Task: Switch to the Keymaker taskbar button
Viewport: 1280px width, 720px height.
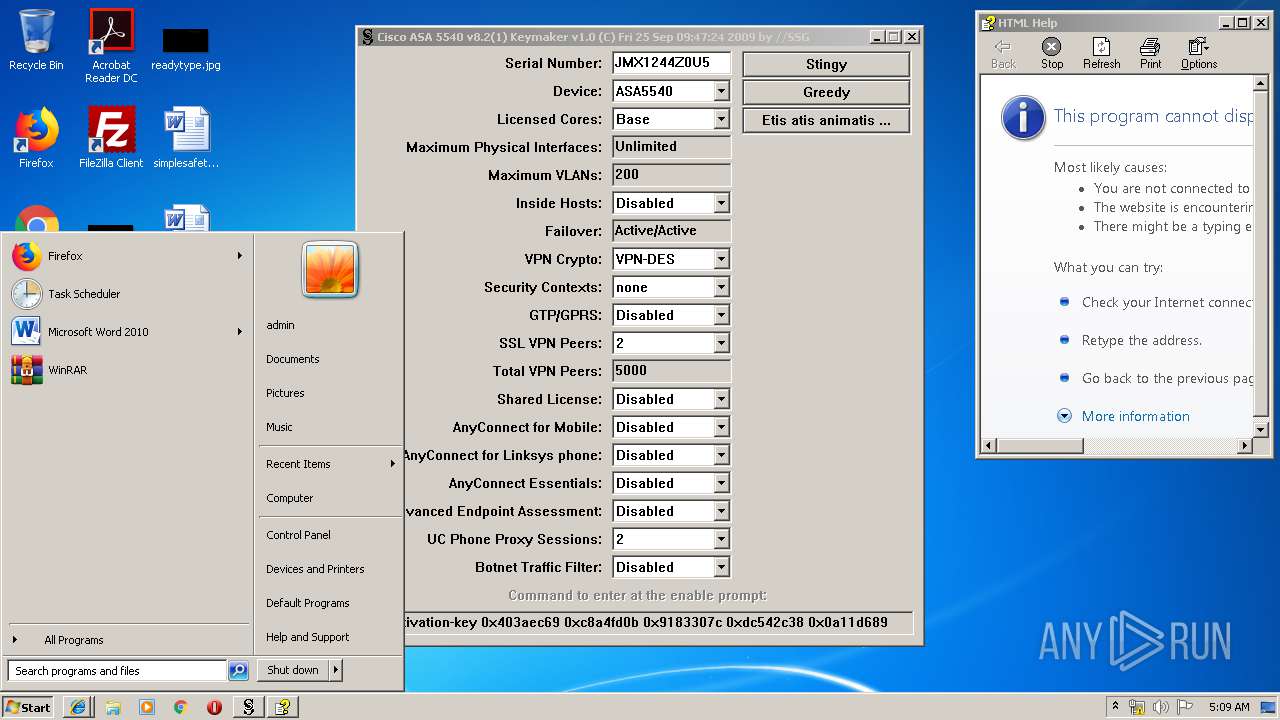Action: click(x=248, y=707)
